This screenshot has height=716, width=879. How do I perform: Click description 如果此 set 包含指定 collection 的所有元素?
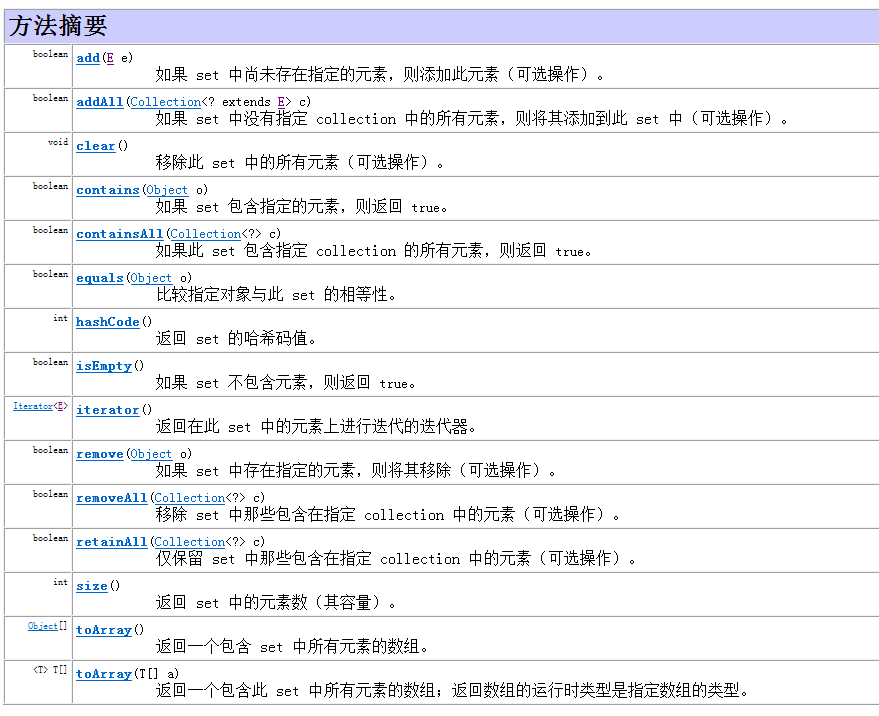coord(373,251)
